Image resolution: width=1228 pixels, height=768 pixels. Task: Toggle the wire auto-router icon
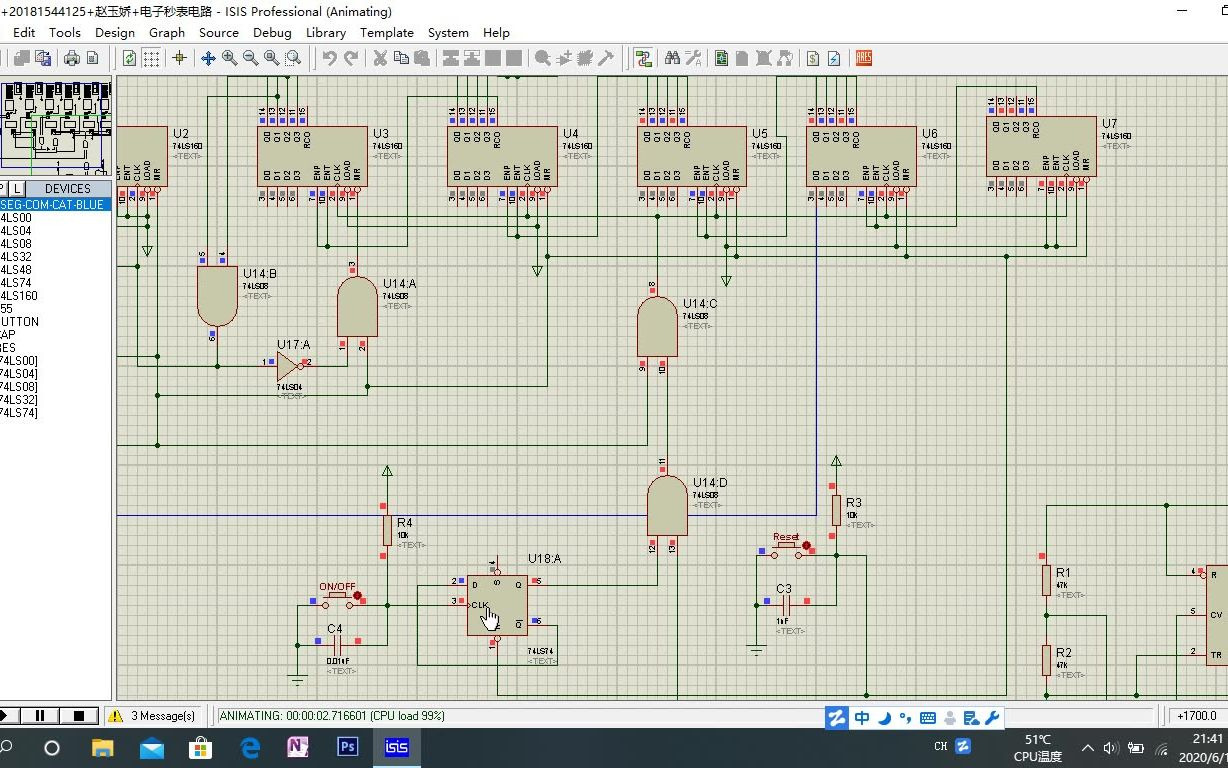[x=643, y=58]
